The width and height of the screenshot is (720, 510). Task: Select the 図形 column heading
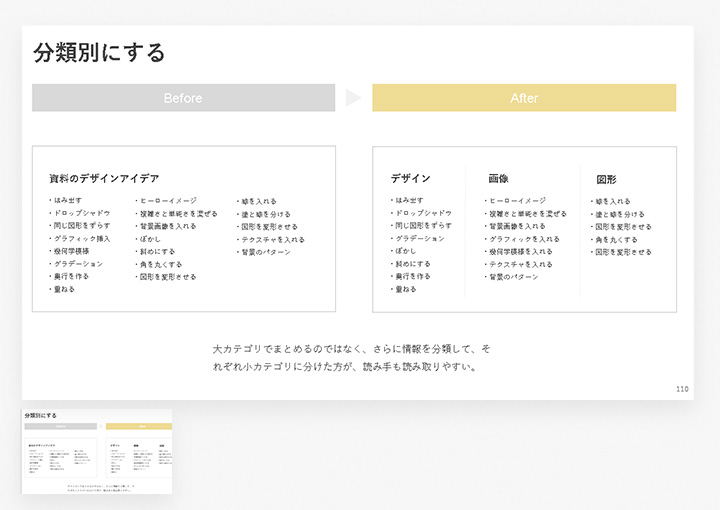606,179
